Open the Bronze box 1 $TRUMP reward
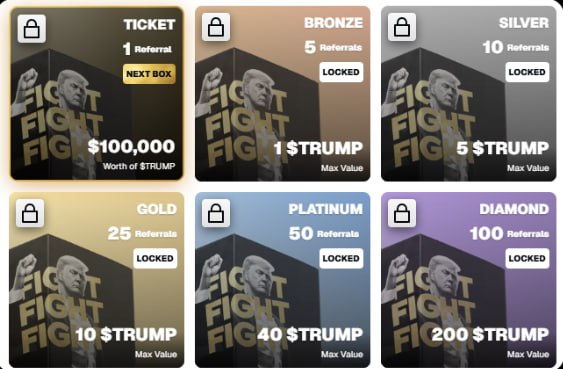563x369 pixels. [x=318, y=148]
